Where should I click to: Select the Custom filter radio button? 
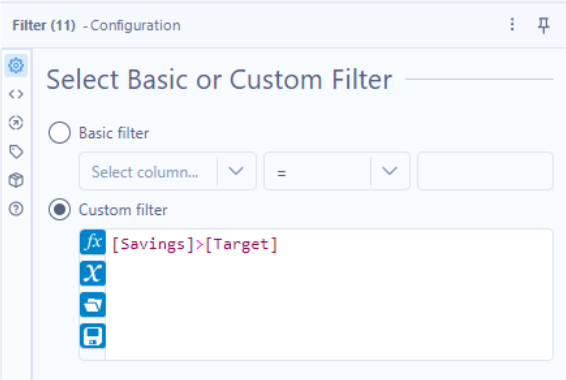click(x=60, y=210)
